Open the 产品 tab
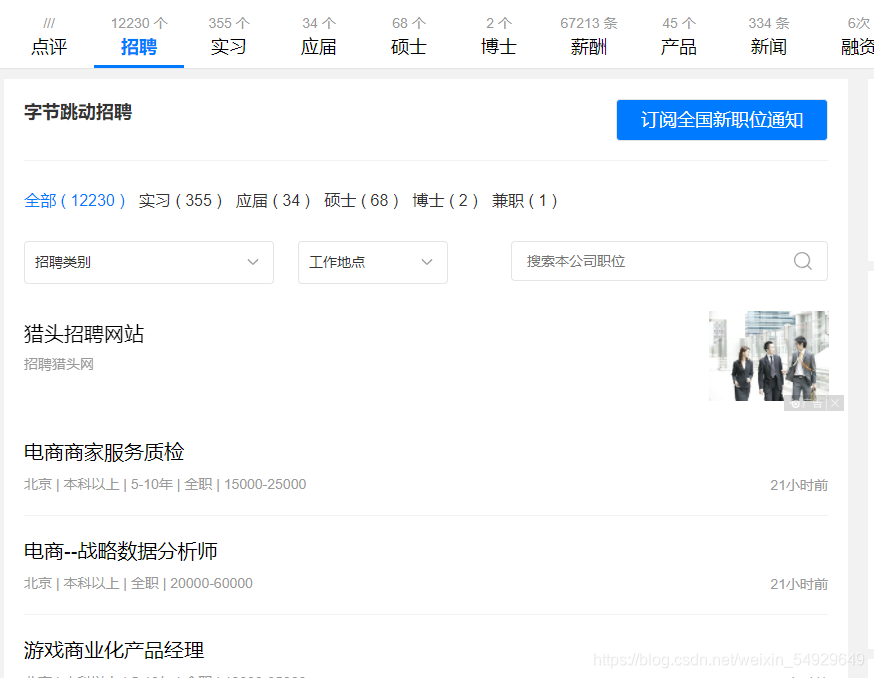874x678 pixels. [678, 37]
